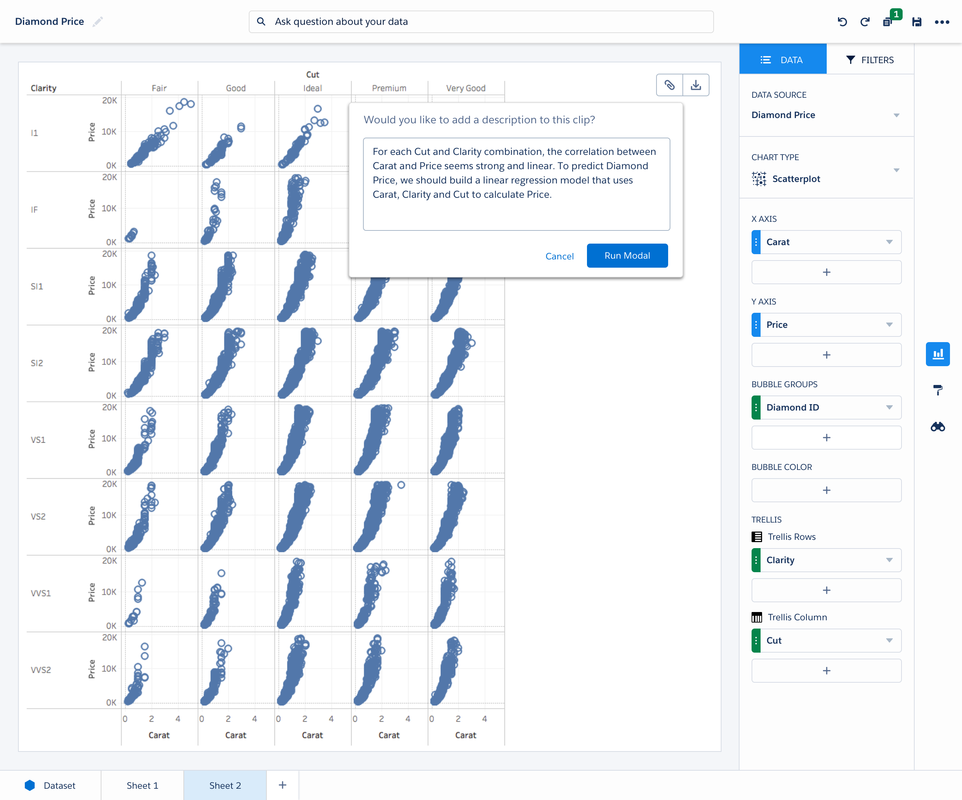Click the SI1 clarity row label
962x800 pixels.
point(37,287)
